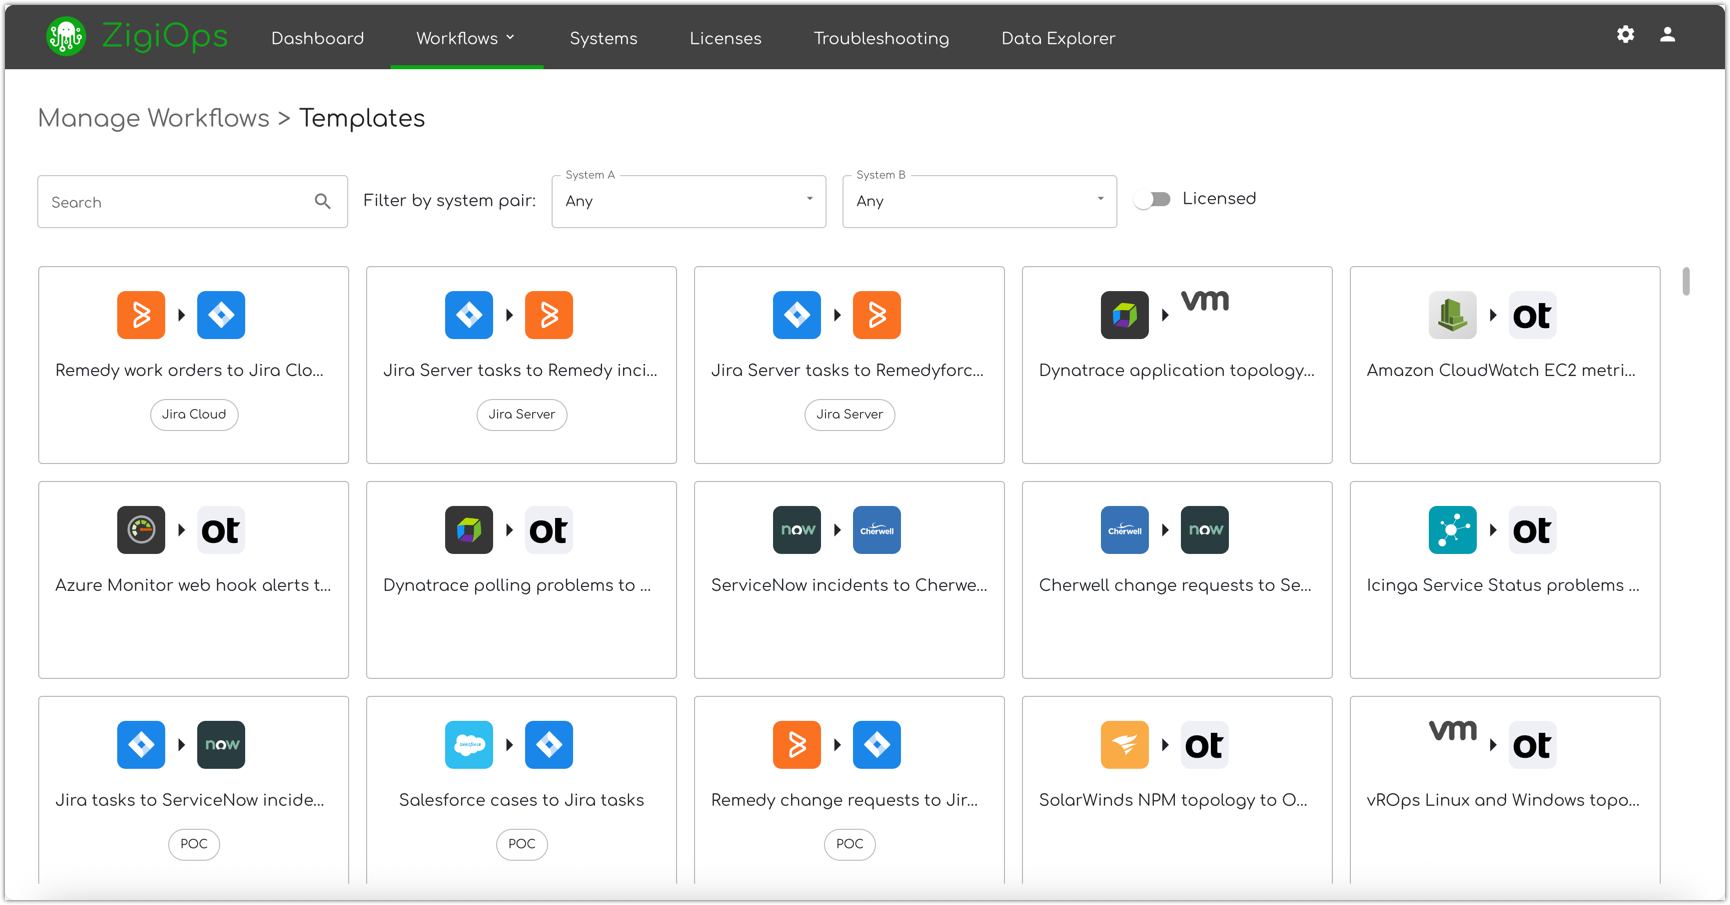The height and width of the screenshot is (905, 1730).
Task: Open Dynatrace application topology title
Action: coord(1177,370)
